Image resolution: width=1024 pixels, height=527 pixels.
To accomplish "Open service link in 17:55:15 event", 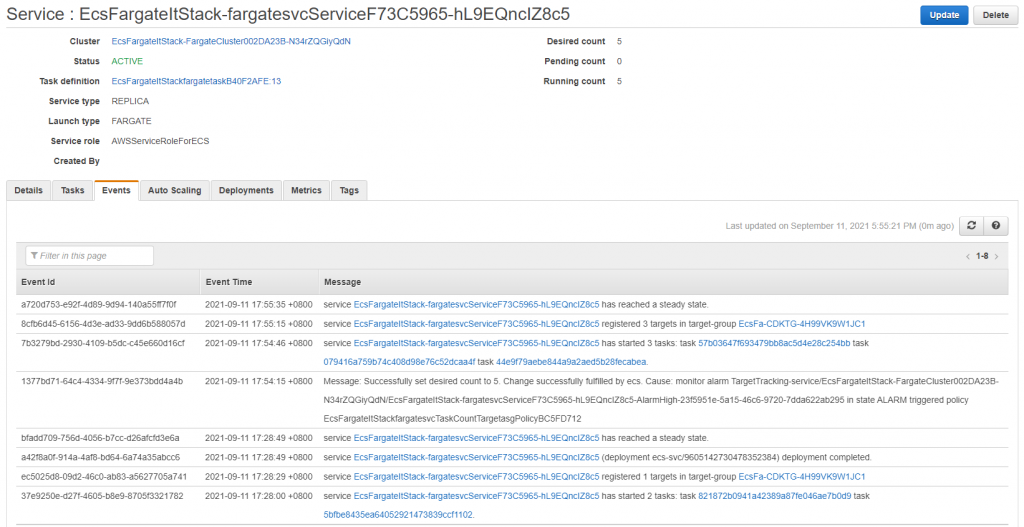I will 476,324.
